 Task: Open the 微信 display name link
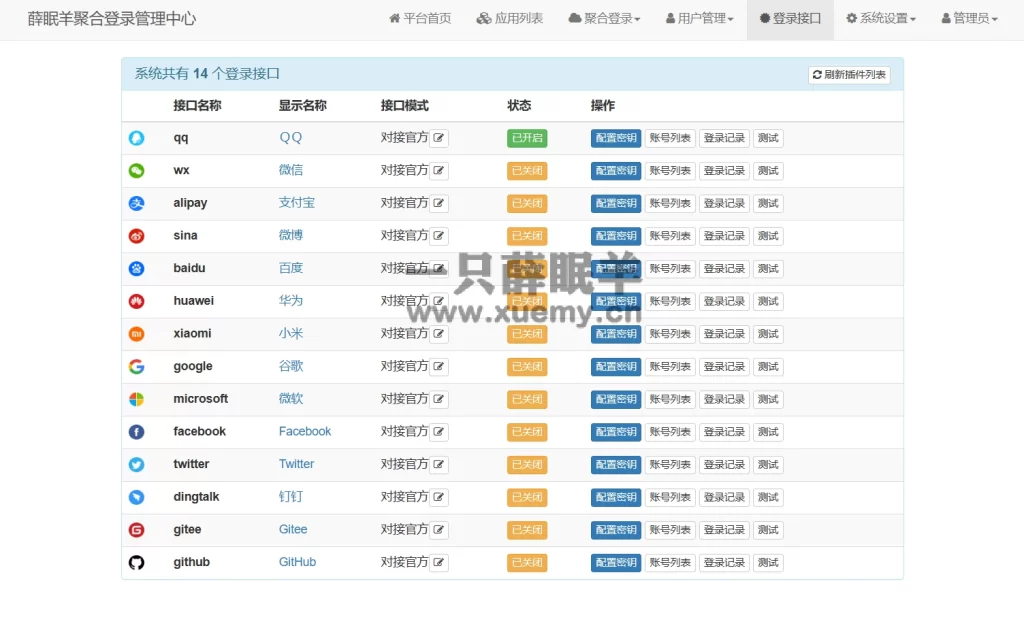coord(291,170)
